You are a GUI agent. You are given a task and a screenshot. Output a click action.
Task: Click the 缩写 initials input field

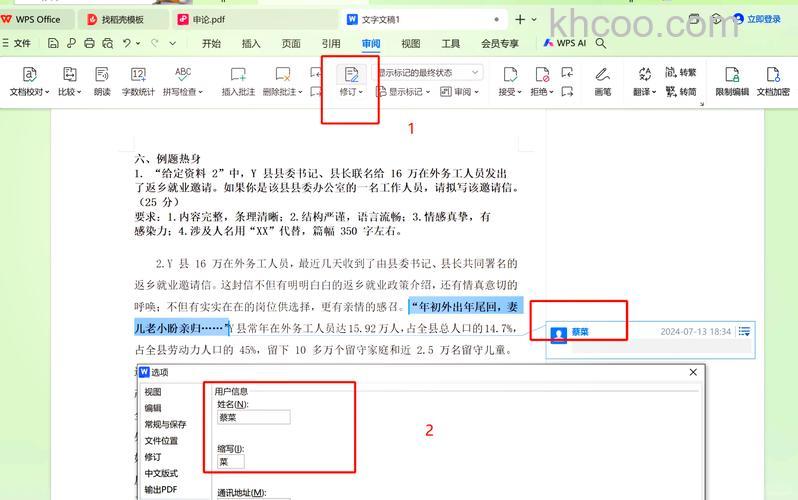(x=231, y=462)
